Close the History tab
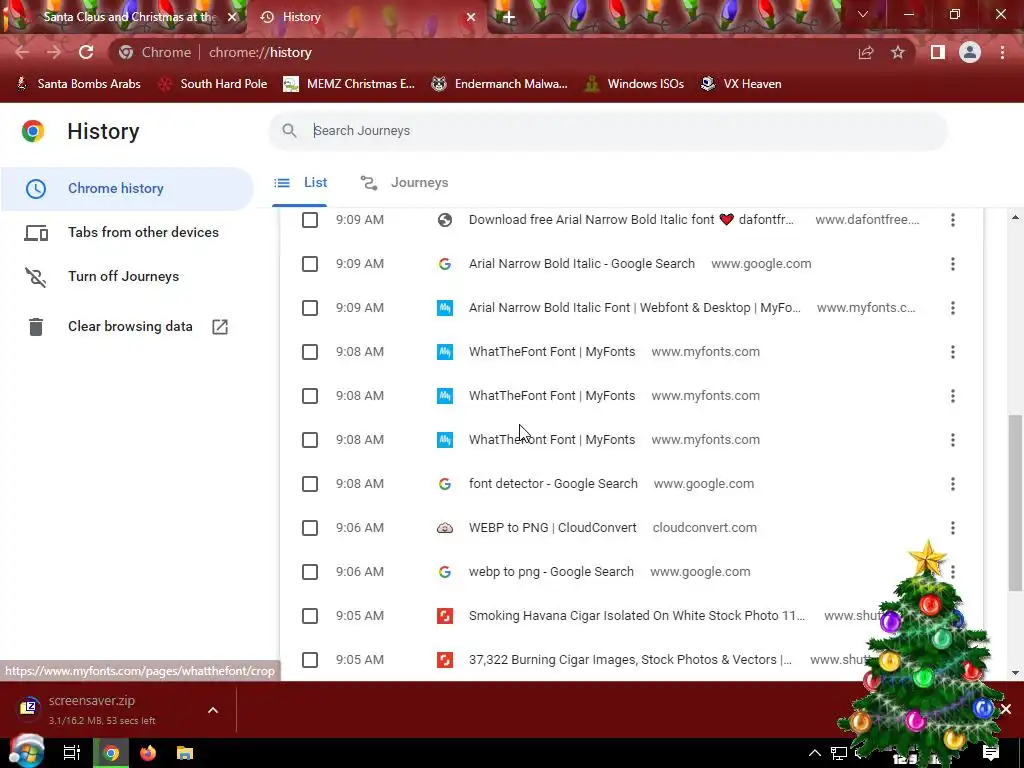Viewport: 1024px width, 768px height. tap(471, 17)
